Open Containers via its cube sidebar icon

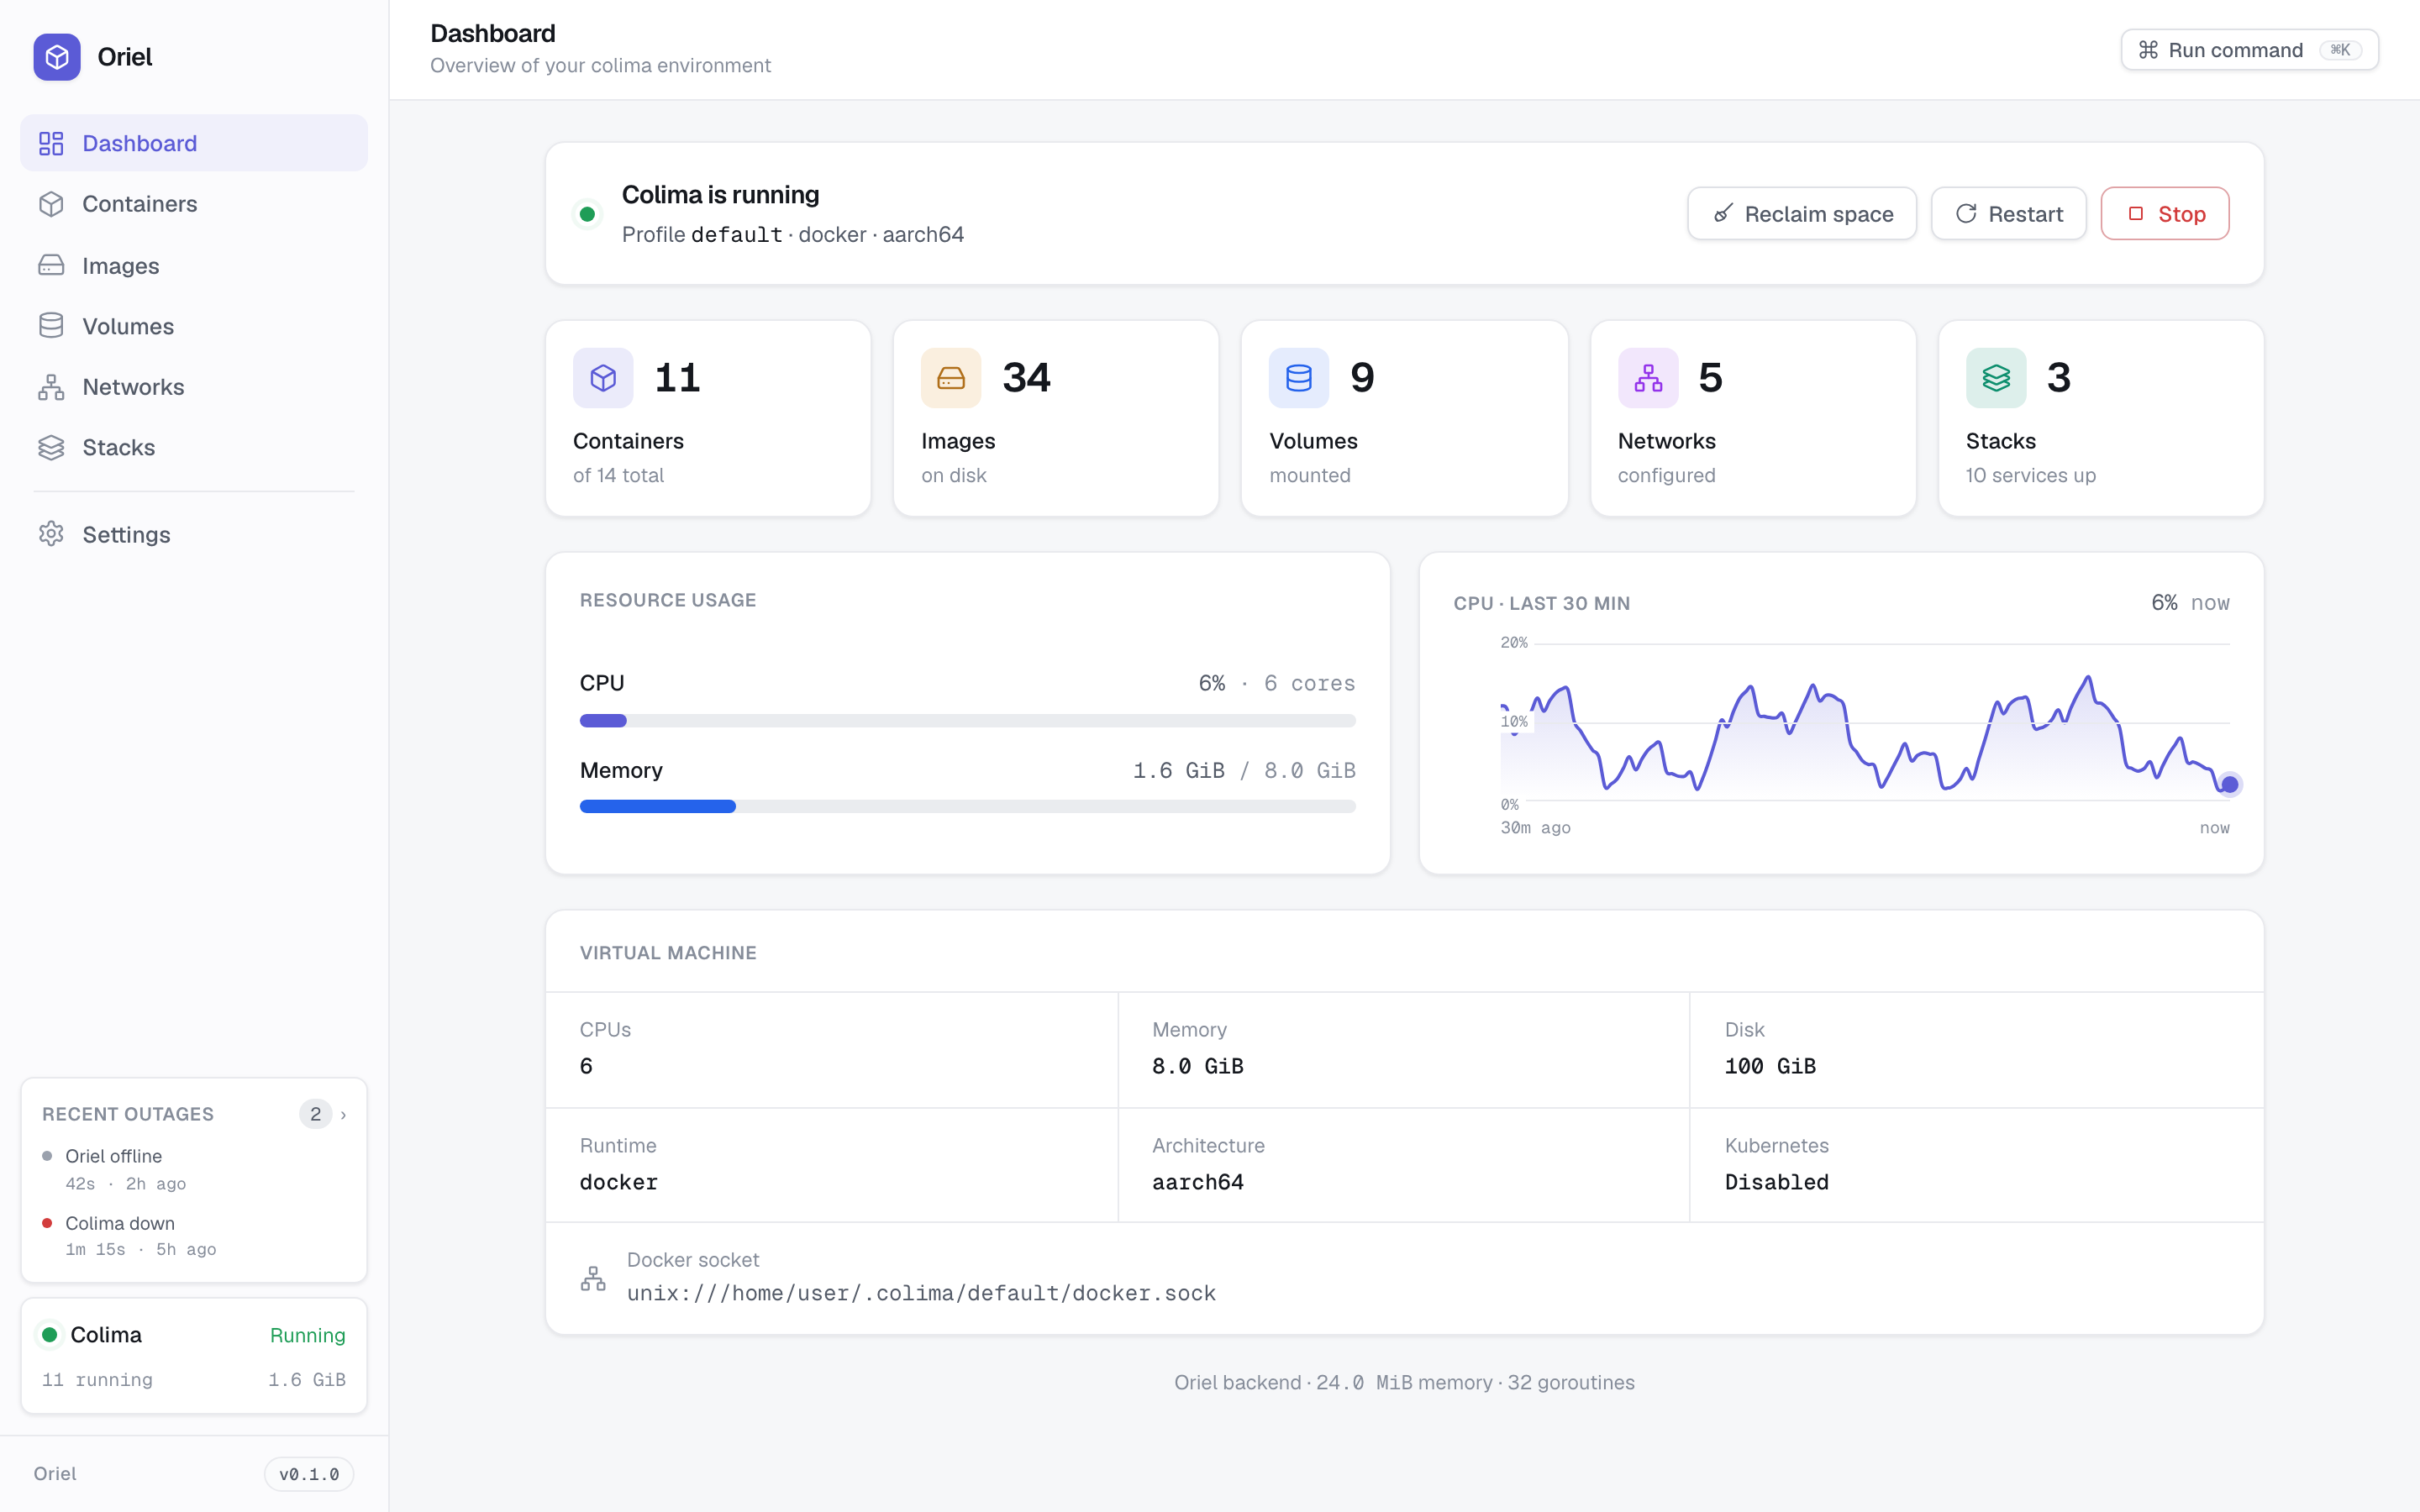pyautogui.click(x=51, y=204)
